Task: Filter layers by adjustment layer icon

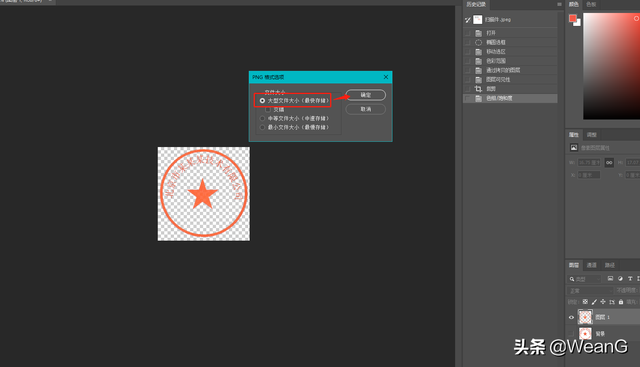Action: pos(620,278)
